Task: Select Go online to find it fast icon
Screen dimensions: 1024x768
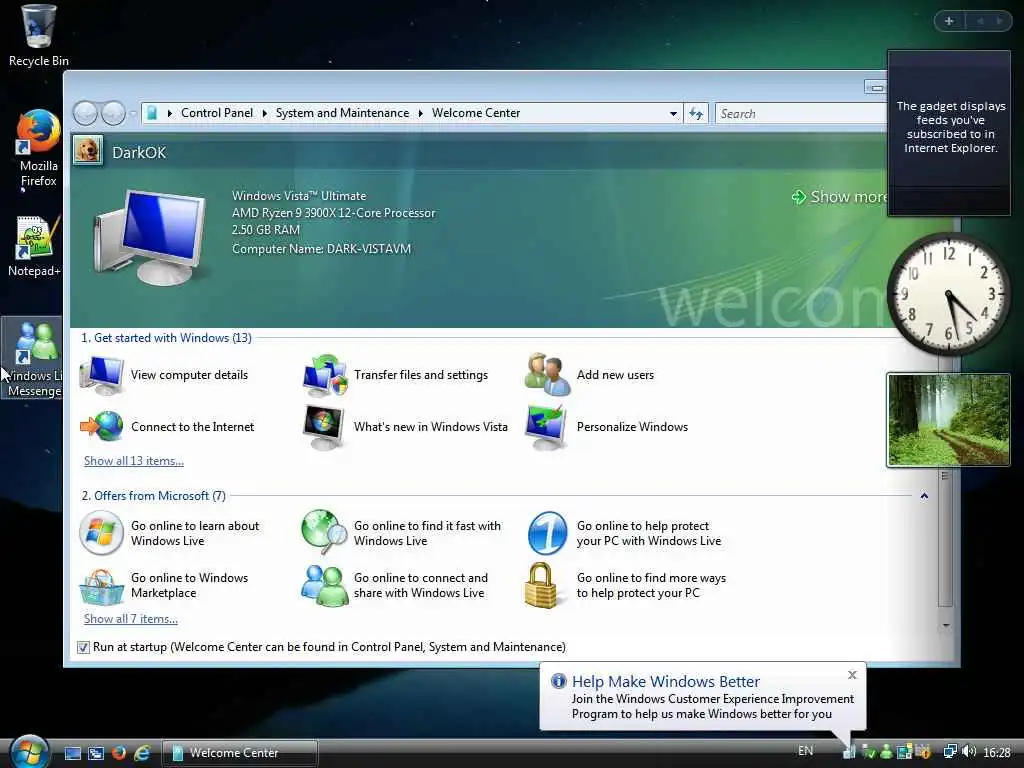Action: tap(324, 532)
